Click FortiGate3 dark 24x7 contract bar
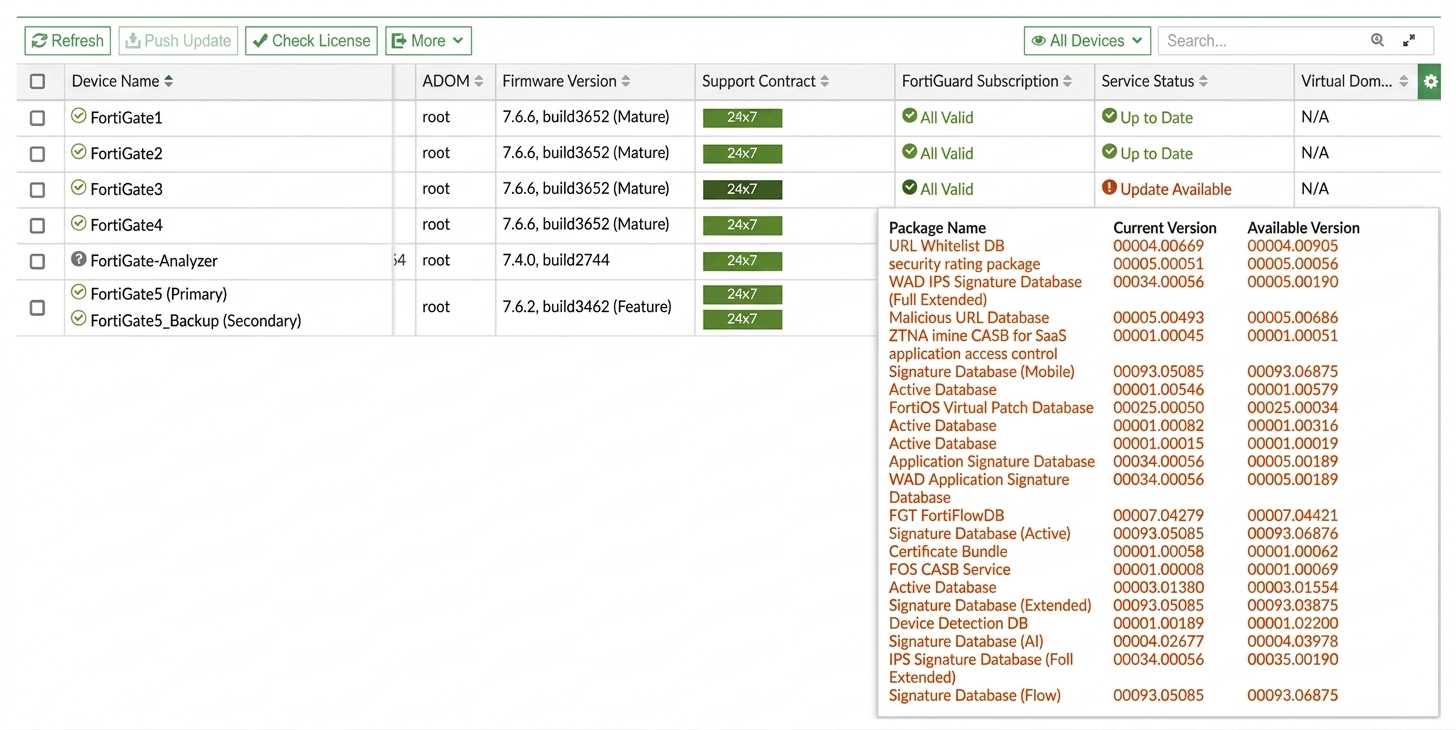The width and height of the screenshot is (1456, 730). 742,190
